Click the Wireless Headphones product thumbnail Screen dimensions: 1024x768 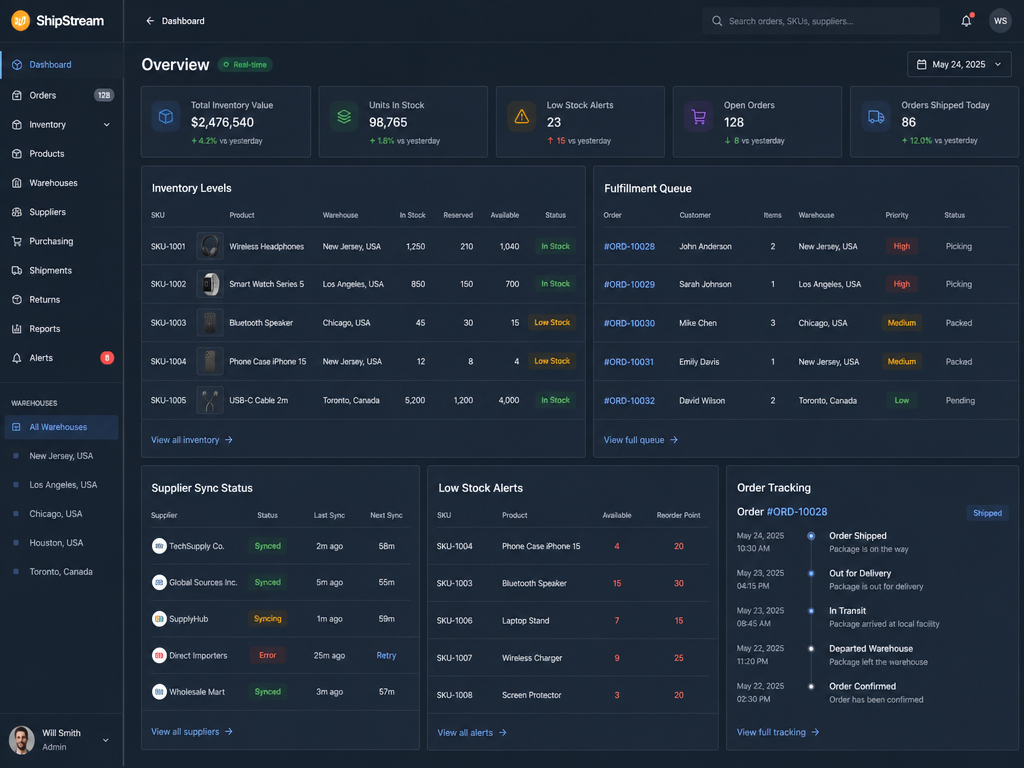coord(210,246)
